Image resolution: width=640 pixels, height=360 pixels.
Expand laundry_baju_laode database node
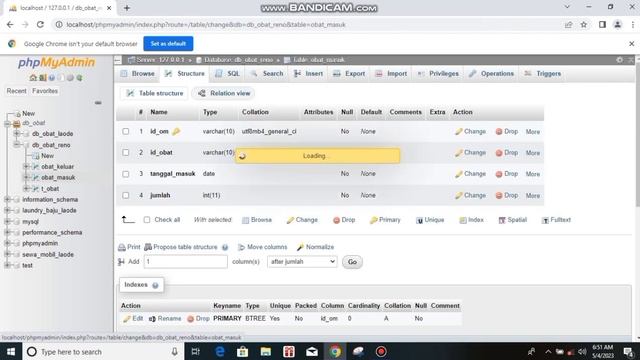[x=7, y=211]
